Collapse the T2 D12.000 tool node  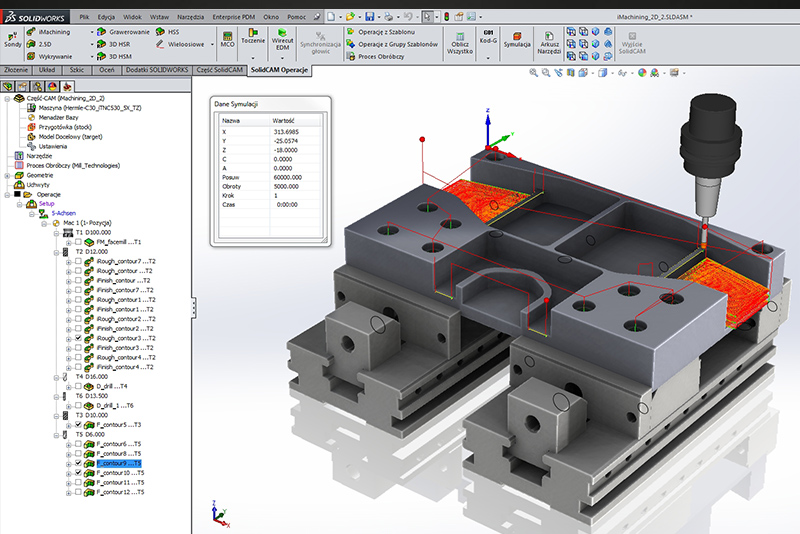pos(57,252)
